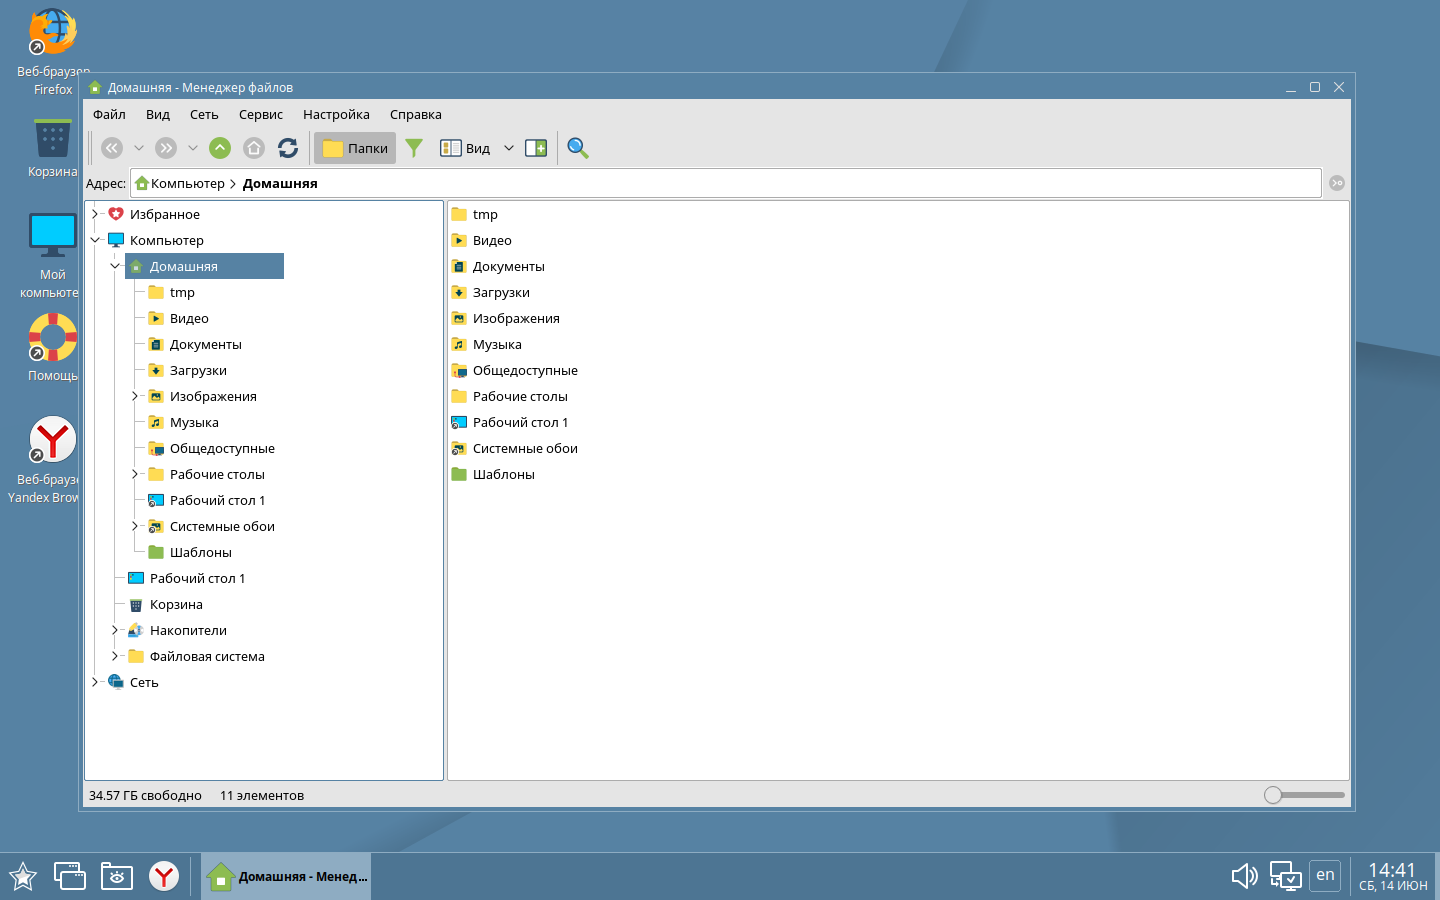This screenshot has width=1440, height=900.
Task: Click the volume speaker in the system tray
Action: [1244, 877]
